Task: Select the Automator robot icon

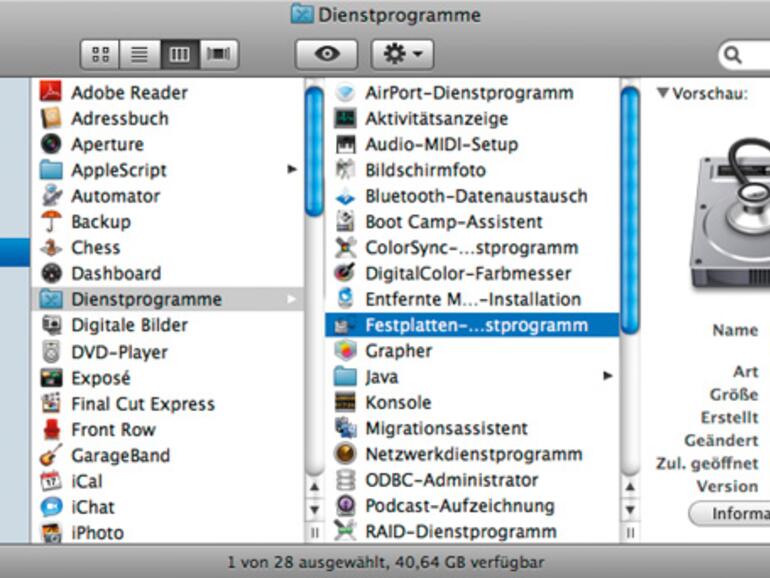Action: coord(51,195)
